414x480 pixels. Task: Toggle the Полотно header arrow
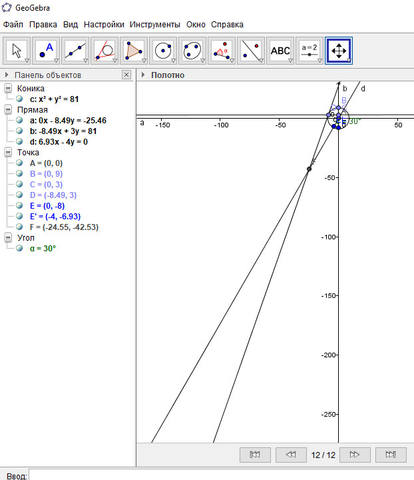(143, 75)
